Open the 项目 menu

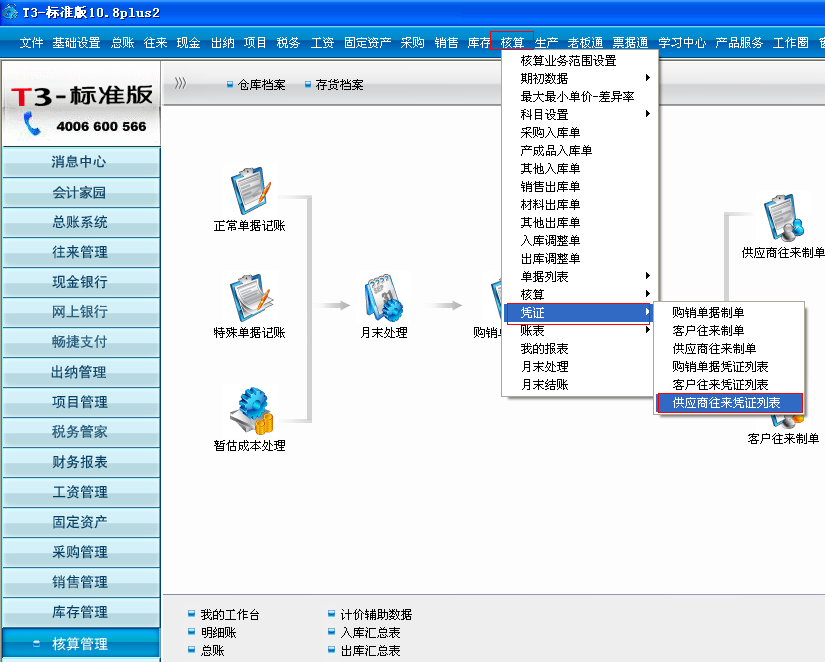[255, 42]
